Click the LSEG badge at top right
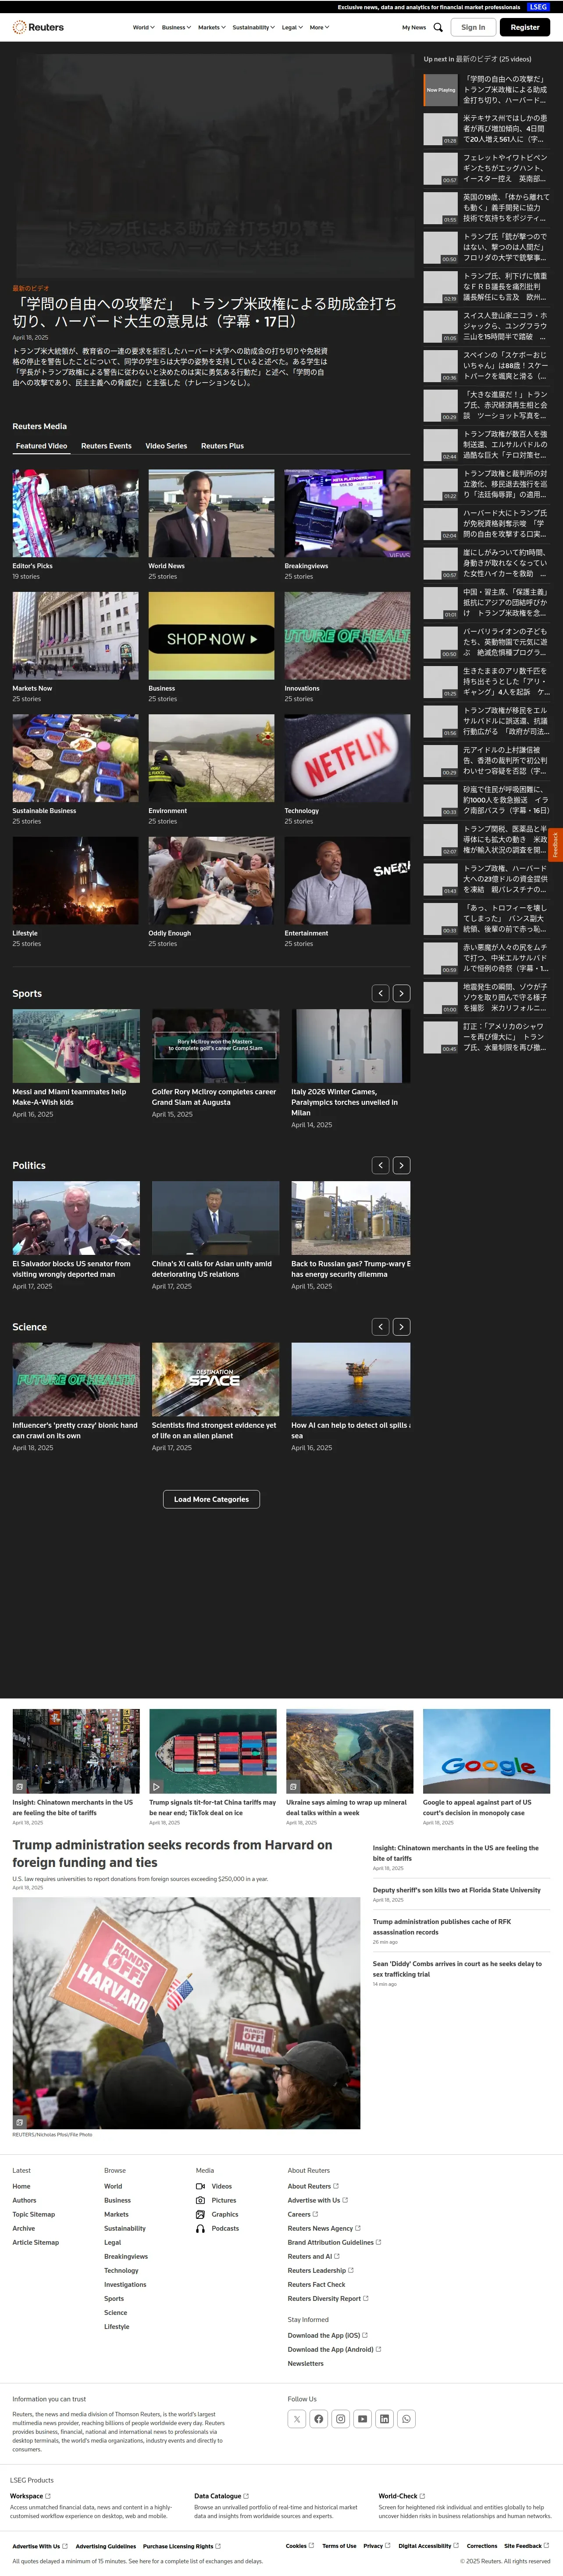 click(x=538, y=7)
